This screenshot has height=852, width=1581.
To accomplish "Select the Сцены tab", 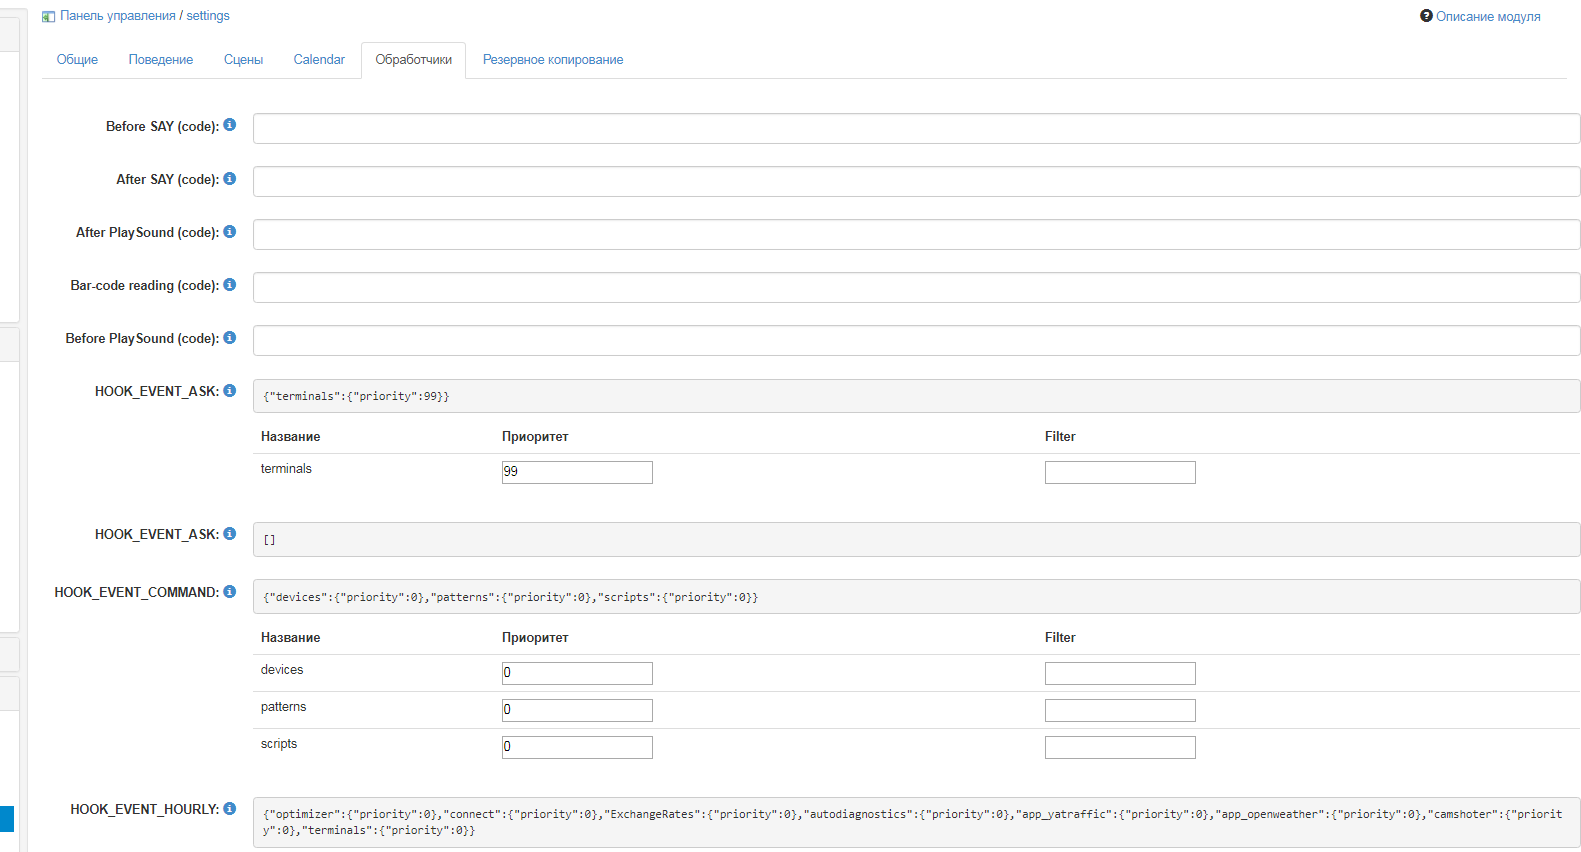I will click(x=243, y=60).
